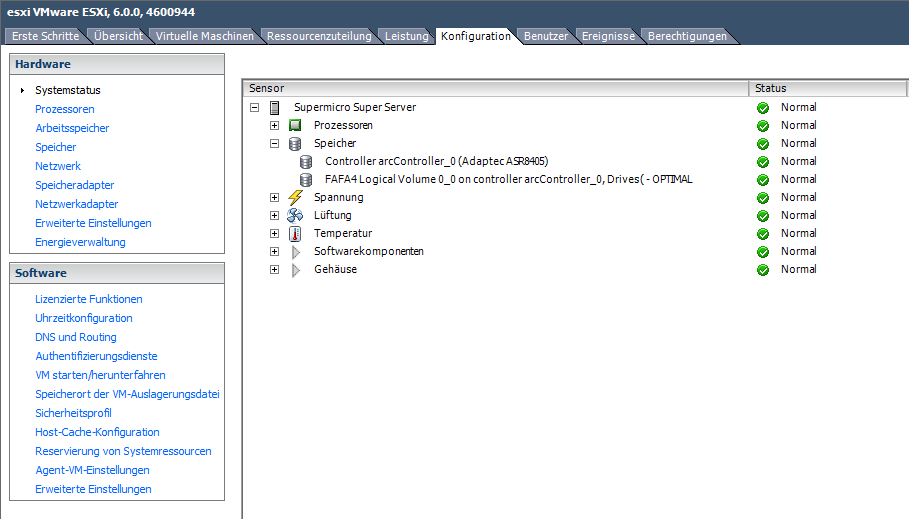Click the Supermicro Super Server host icon
The image size is (909, 519).
(x=275, y=108)
